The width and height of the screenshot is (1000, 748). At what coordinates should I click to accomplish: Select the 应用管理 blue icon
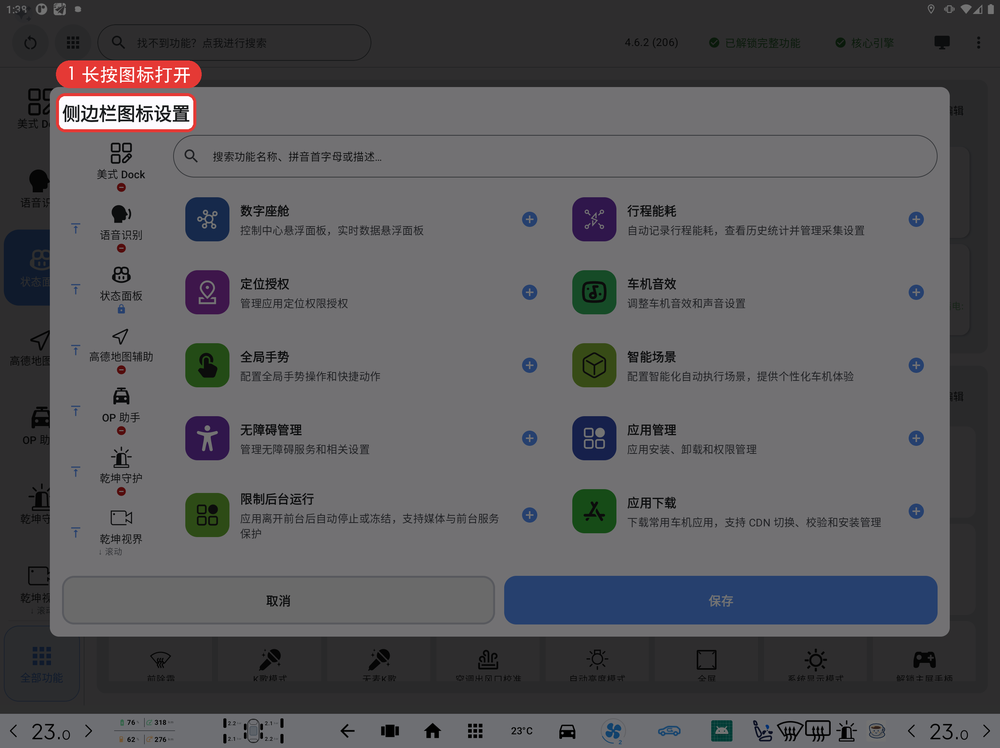pyautogui.click(x=594, y=438)
